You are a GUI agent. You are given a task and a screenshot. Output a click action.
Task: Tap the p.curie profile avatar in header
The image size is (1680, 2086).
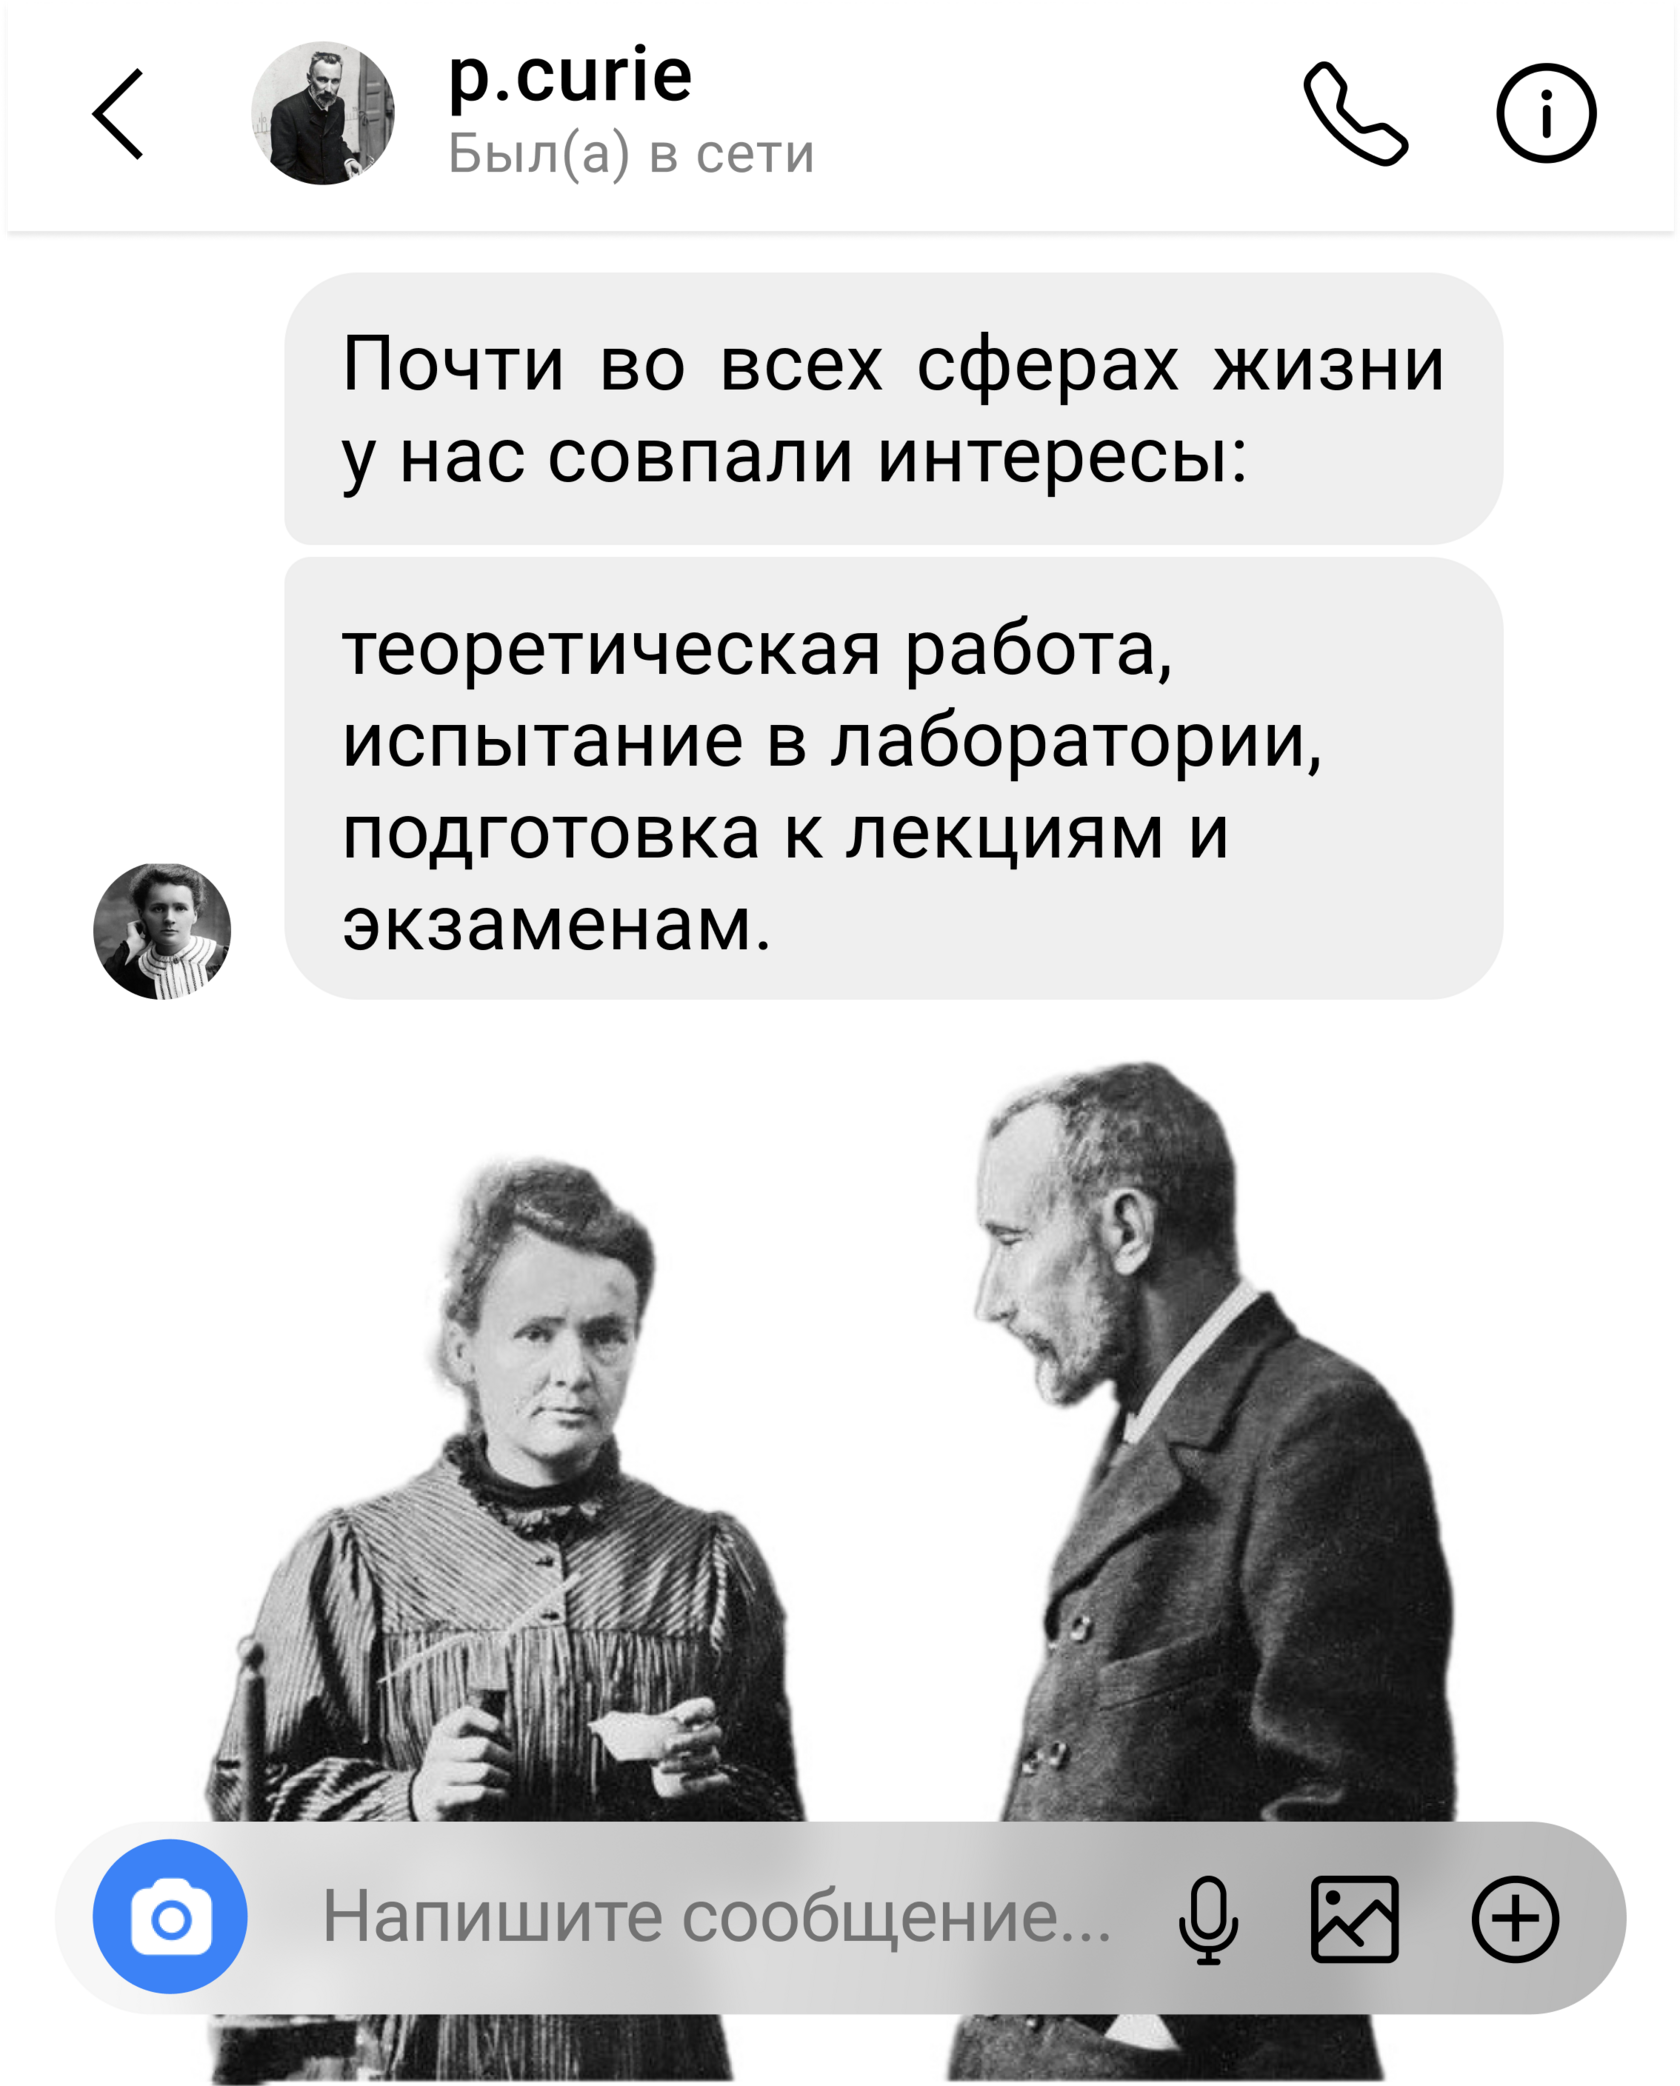point(322,113)
